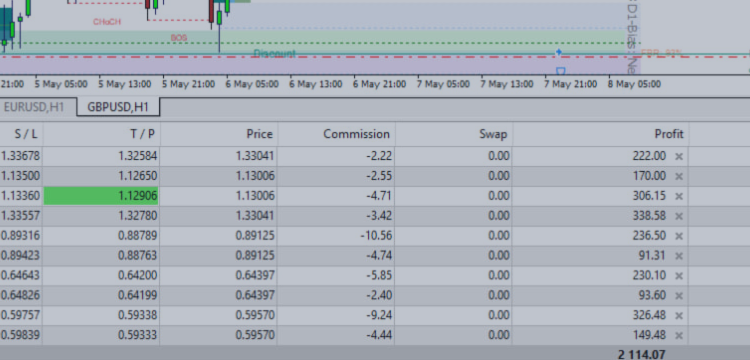Image resolution: width=750 pixels, height=360 pixels.
Task: Select the highlighted T/P cell 1.12906
Action: coord(101,196)
